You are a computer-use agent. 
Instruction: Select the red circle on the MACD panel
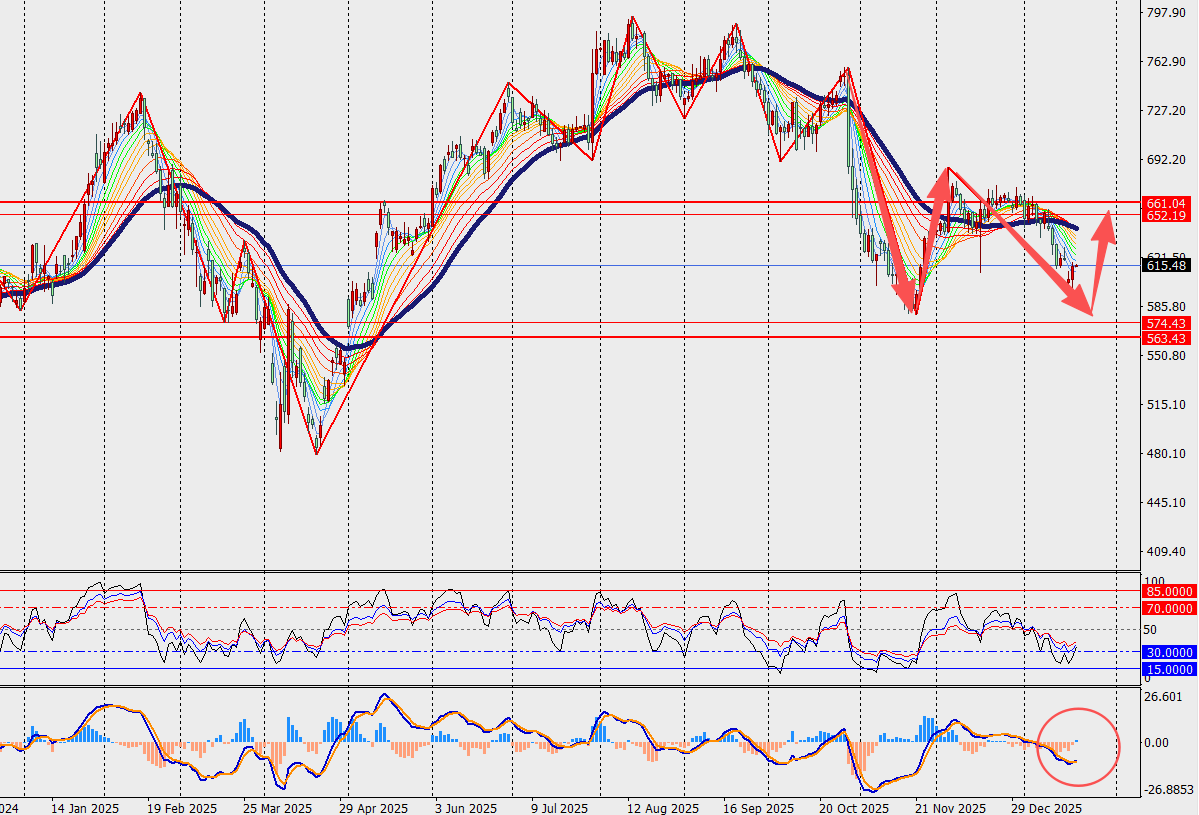1076,745
